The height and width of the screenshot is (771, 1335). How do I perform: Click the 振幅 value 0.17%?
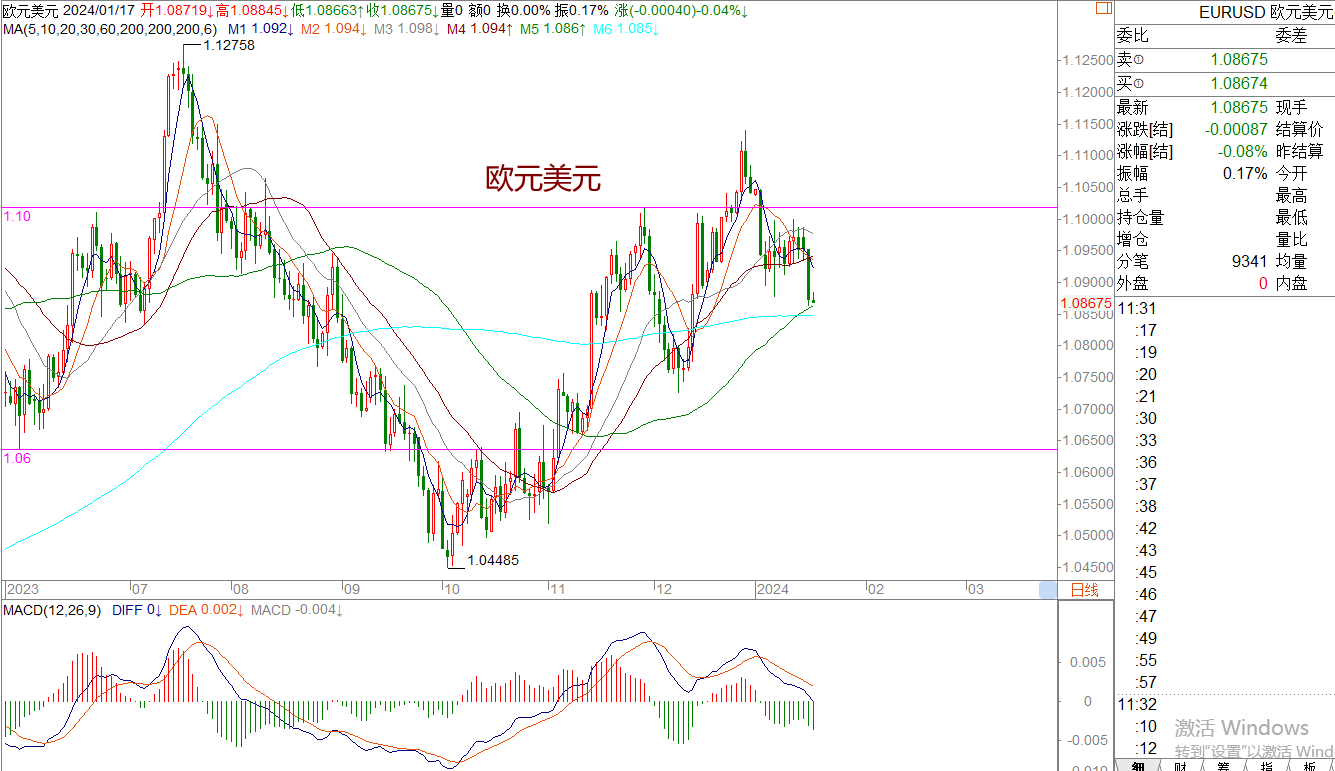(x=1246, y=173)
